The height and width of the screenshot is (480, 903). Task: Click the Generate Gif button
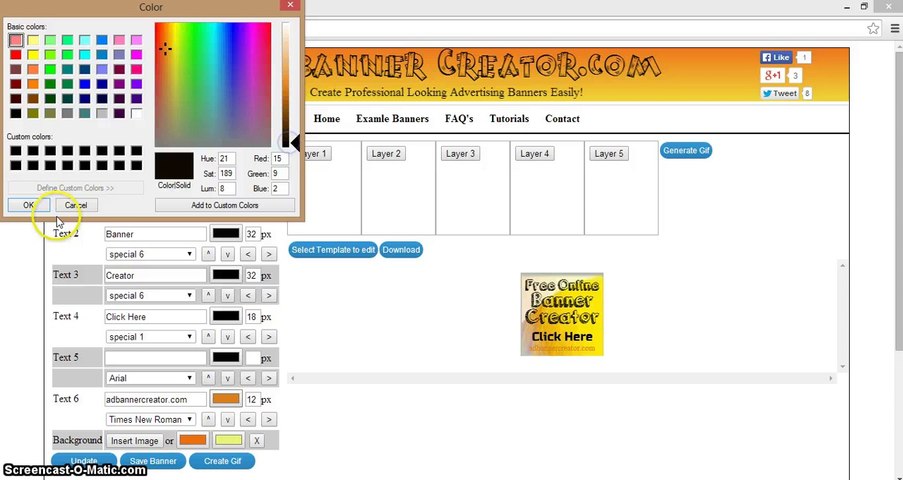[x=686, y=150]
